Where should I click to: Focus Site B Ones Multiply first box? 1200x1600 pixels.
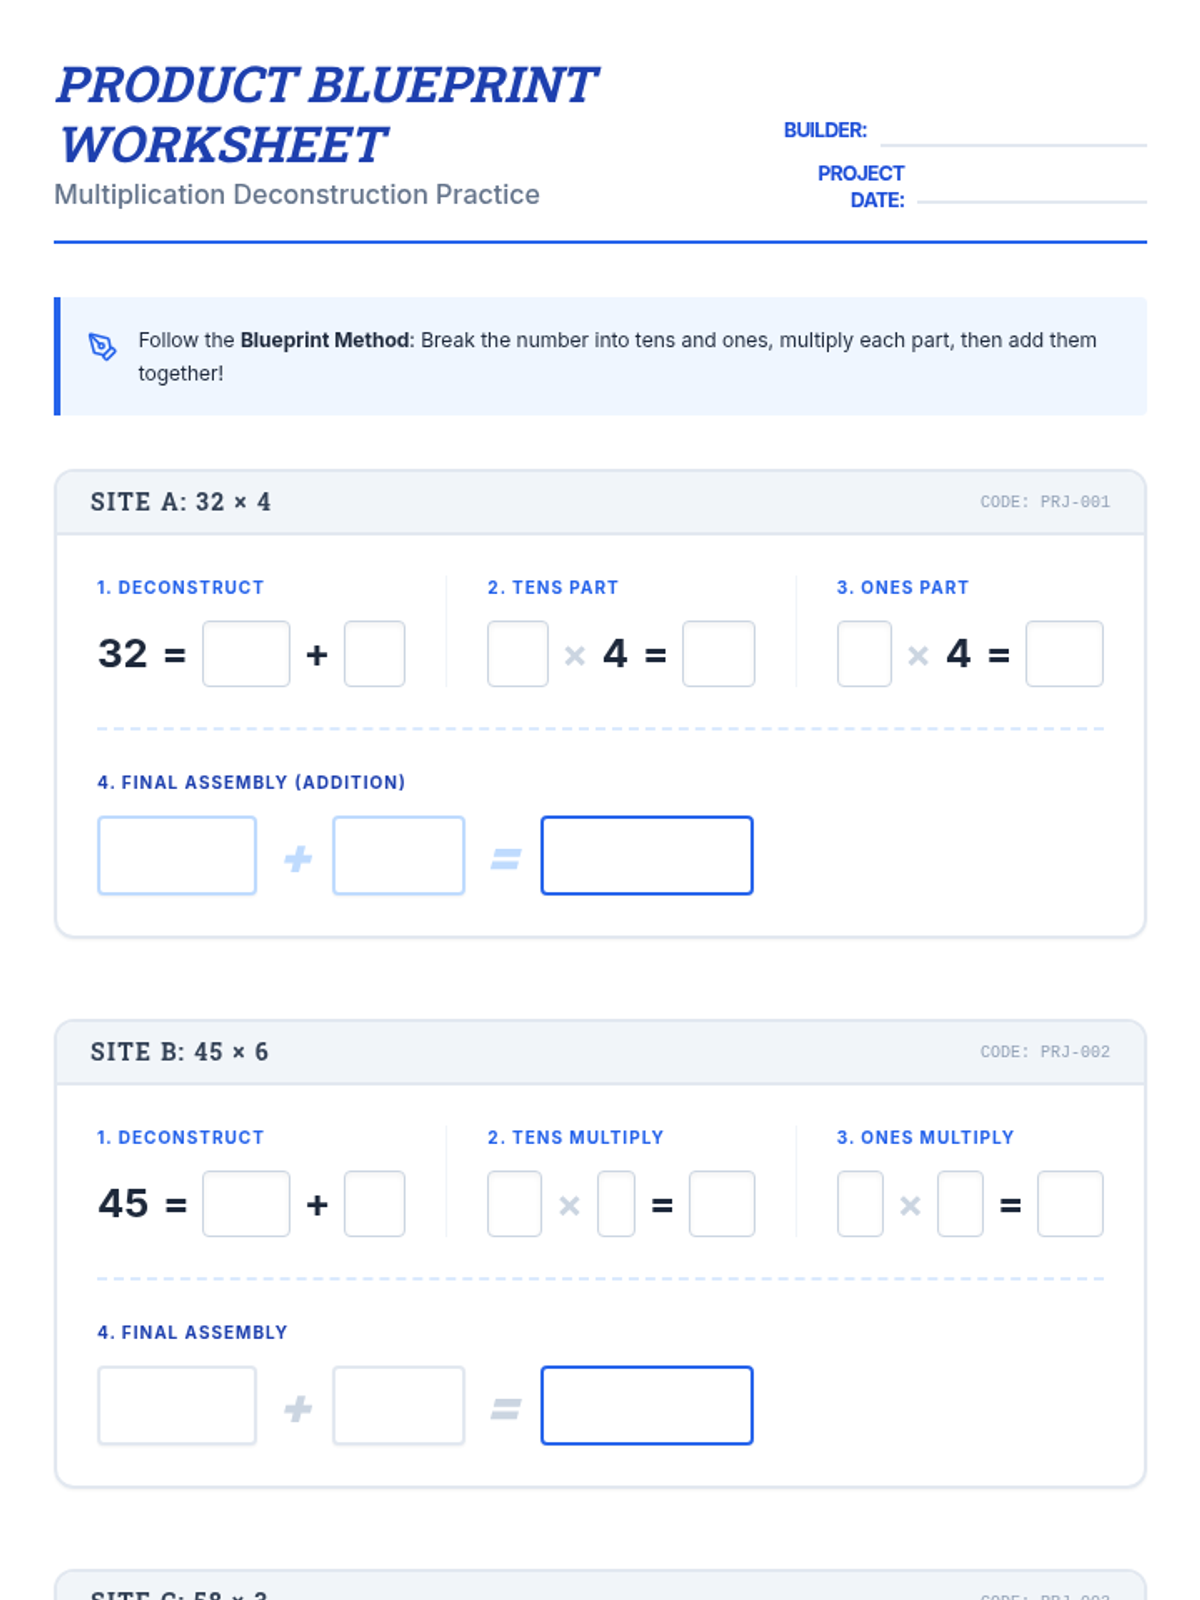pyautogui.click(x=860, y=1204)
